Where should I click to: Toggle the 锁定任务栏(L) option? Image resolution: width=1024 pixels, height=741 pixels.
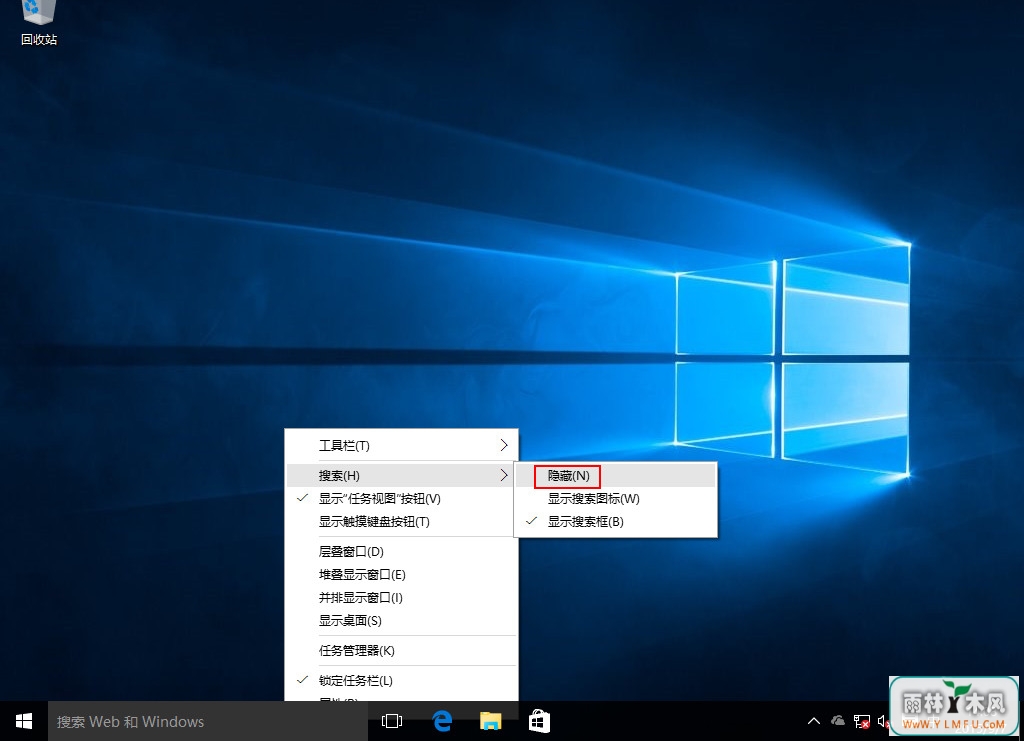[402, 680]
